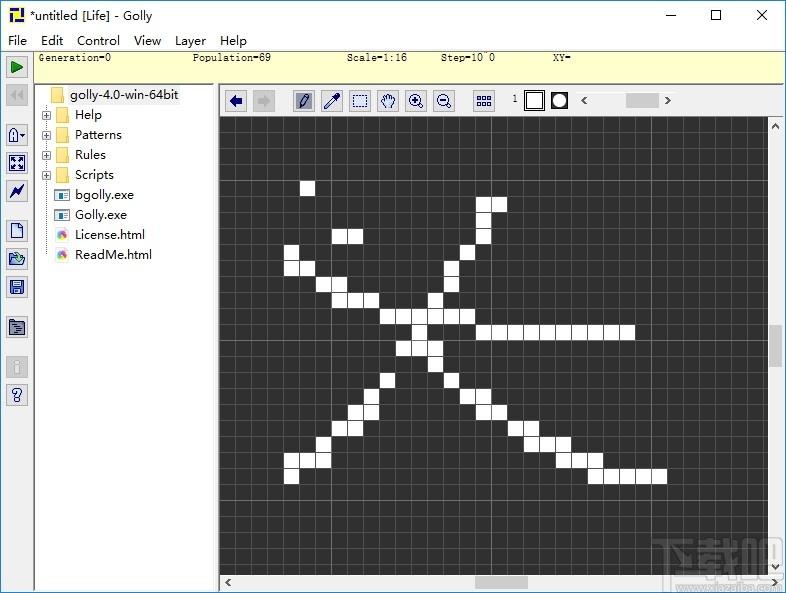
Task: Select the hand move tool
Action: pyautogui.click(x=388, y=101)
